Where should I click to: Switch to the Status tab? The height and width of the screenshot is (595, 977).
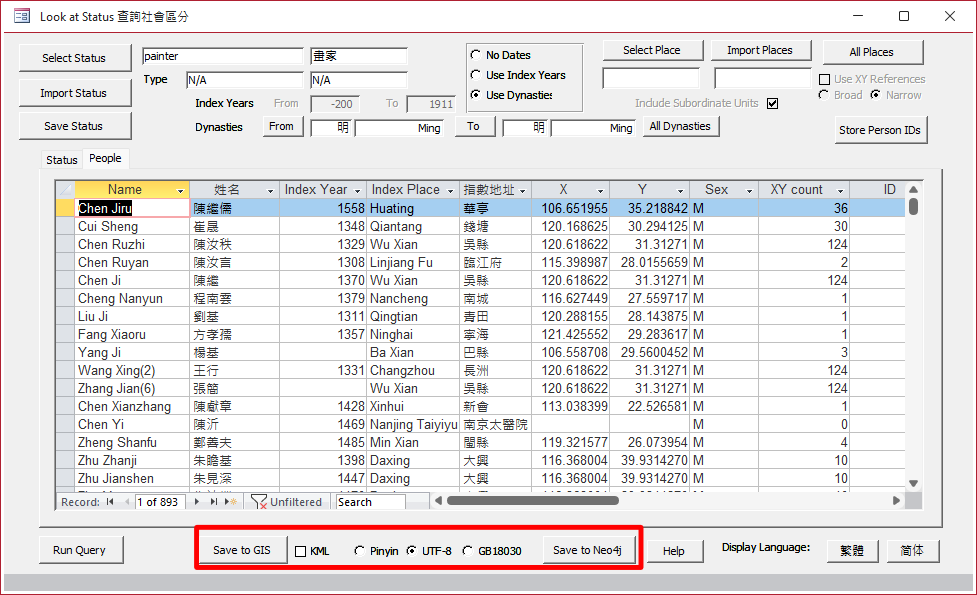(x=62, y=160)
